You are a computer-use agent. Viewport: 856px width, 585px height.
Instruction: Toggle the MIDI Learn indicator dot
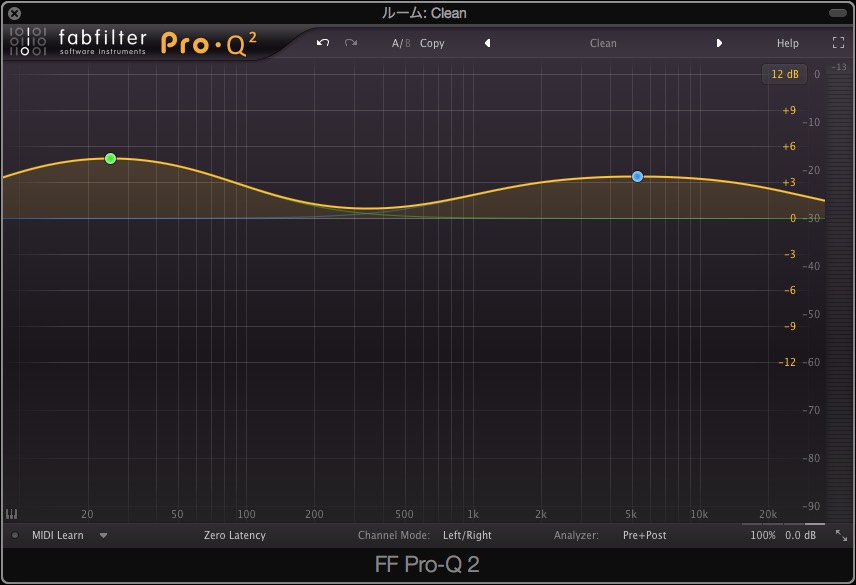pos(15,535)
